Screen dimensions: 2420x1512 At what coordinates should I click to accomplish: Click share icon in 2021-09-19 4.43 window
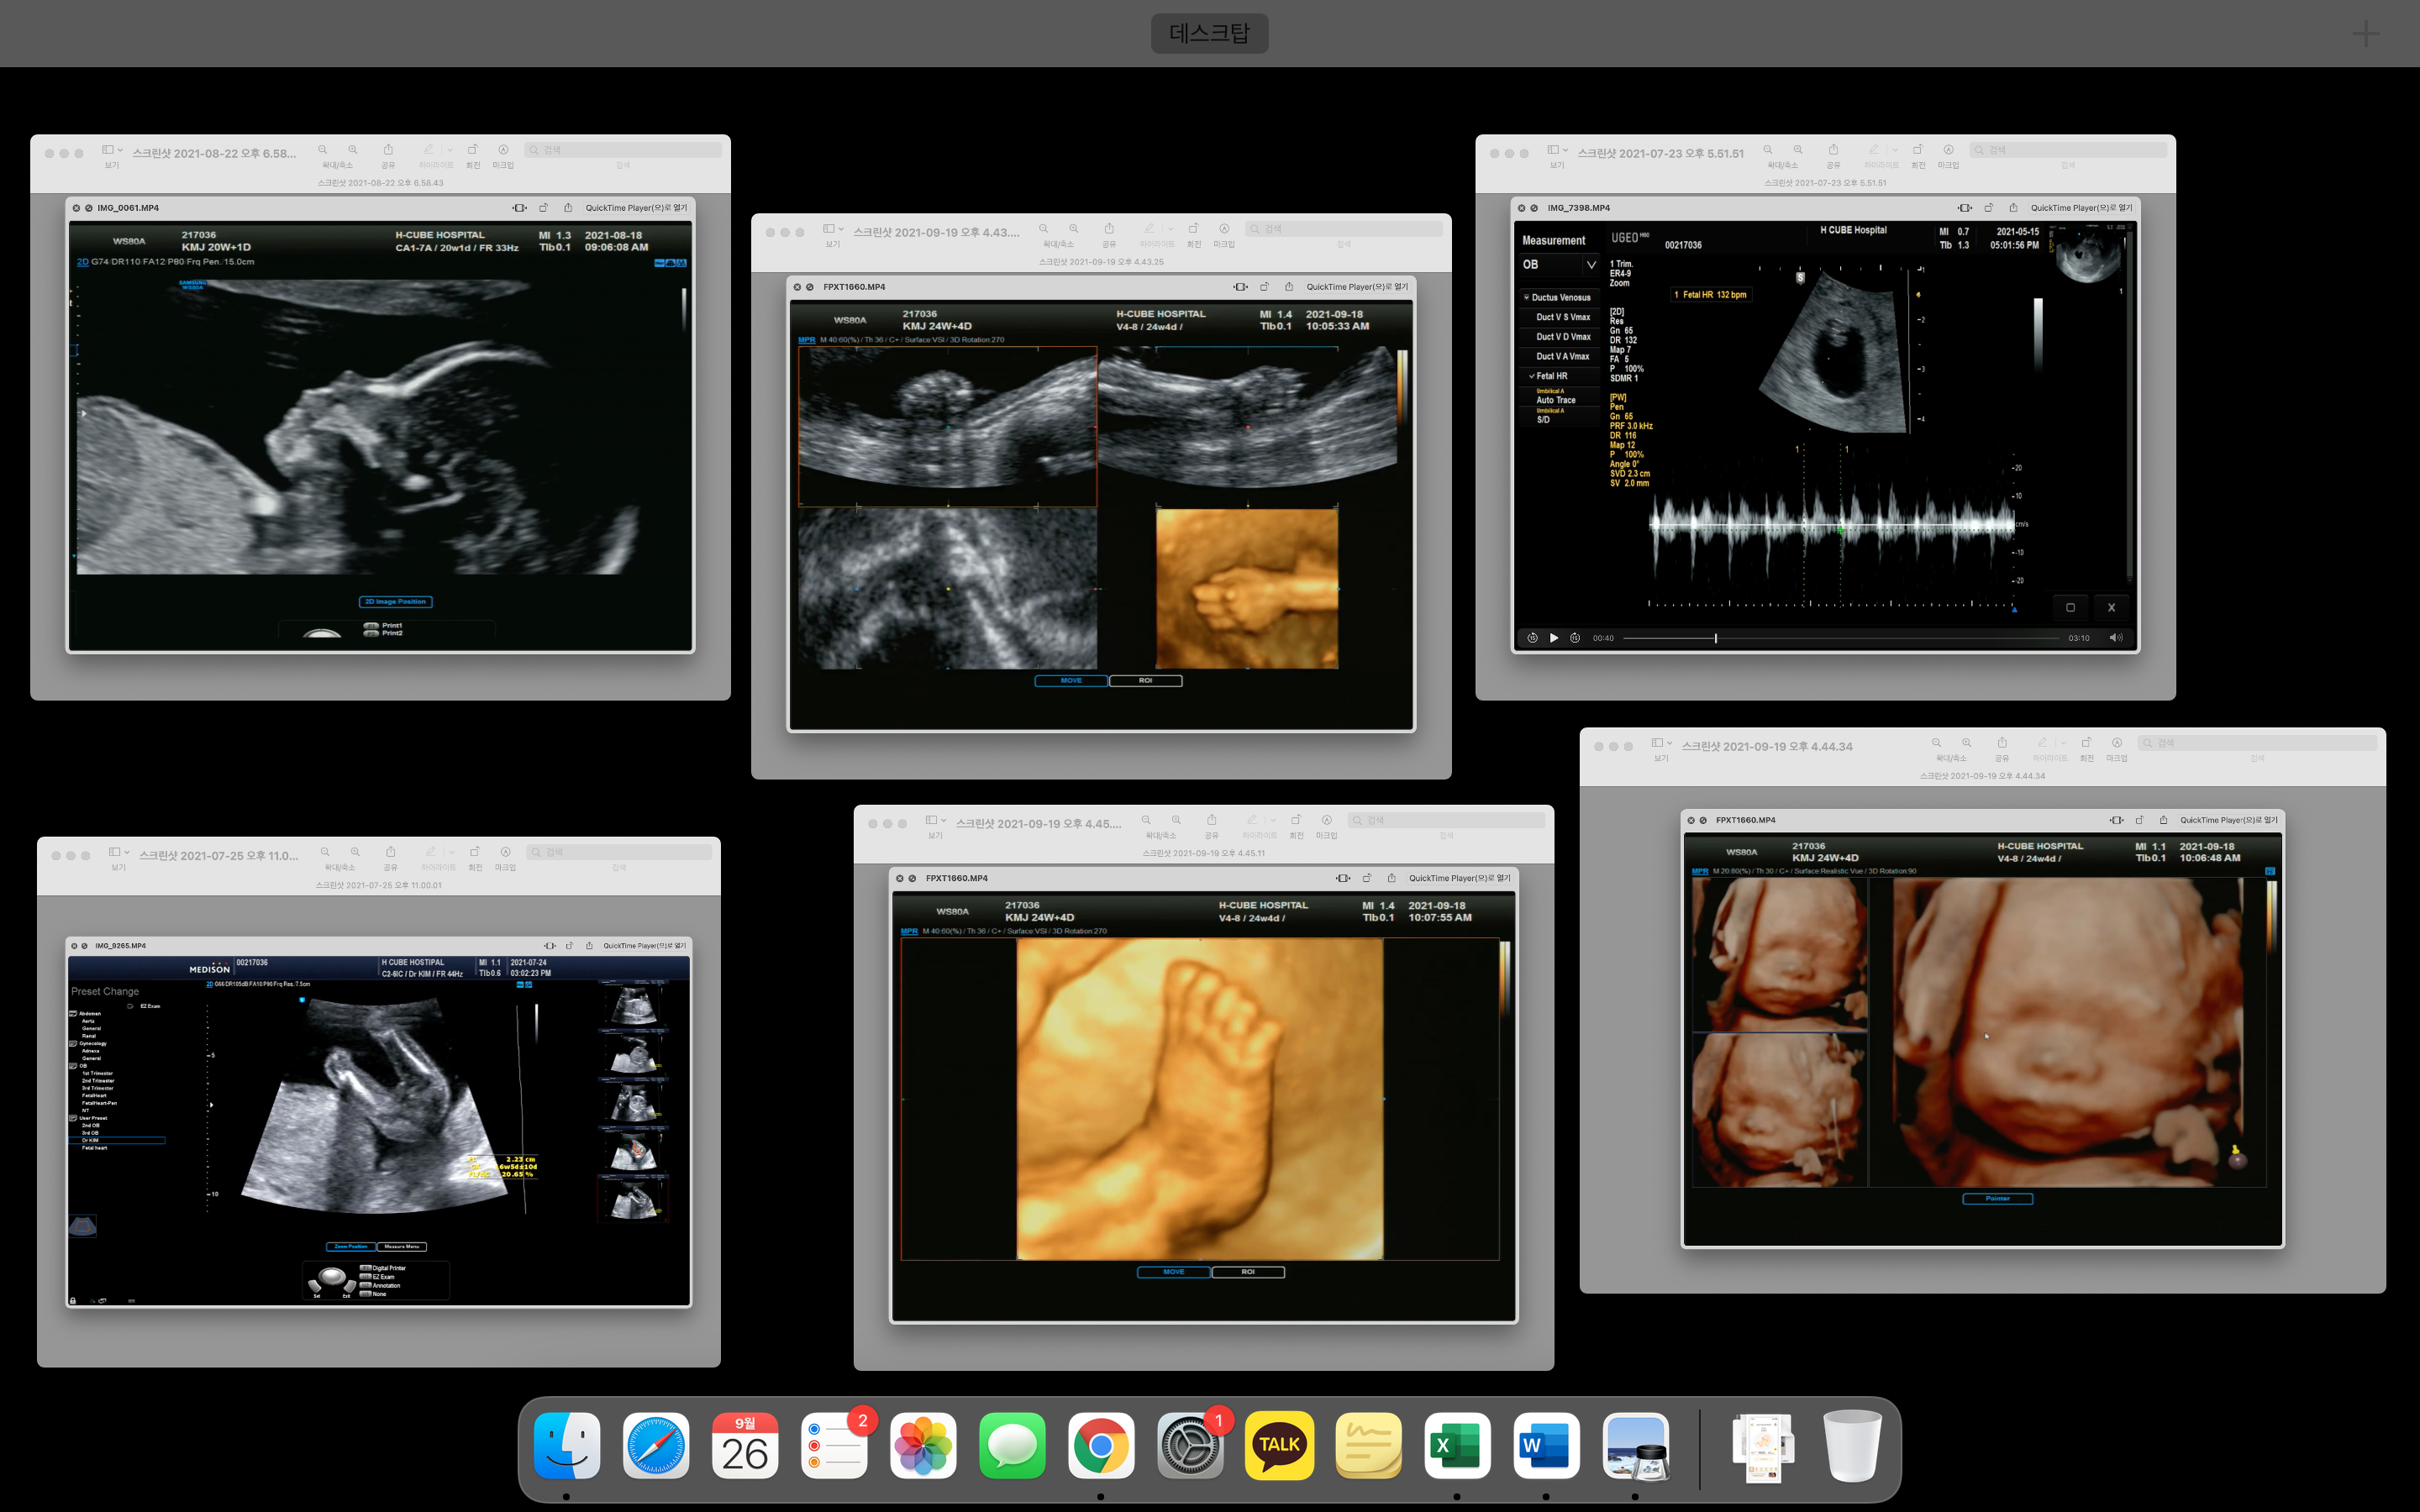[x=1109, y=229]
